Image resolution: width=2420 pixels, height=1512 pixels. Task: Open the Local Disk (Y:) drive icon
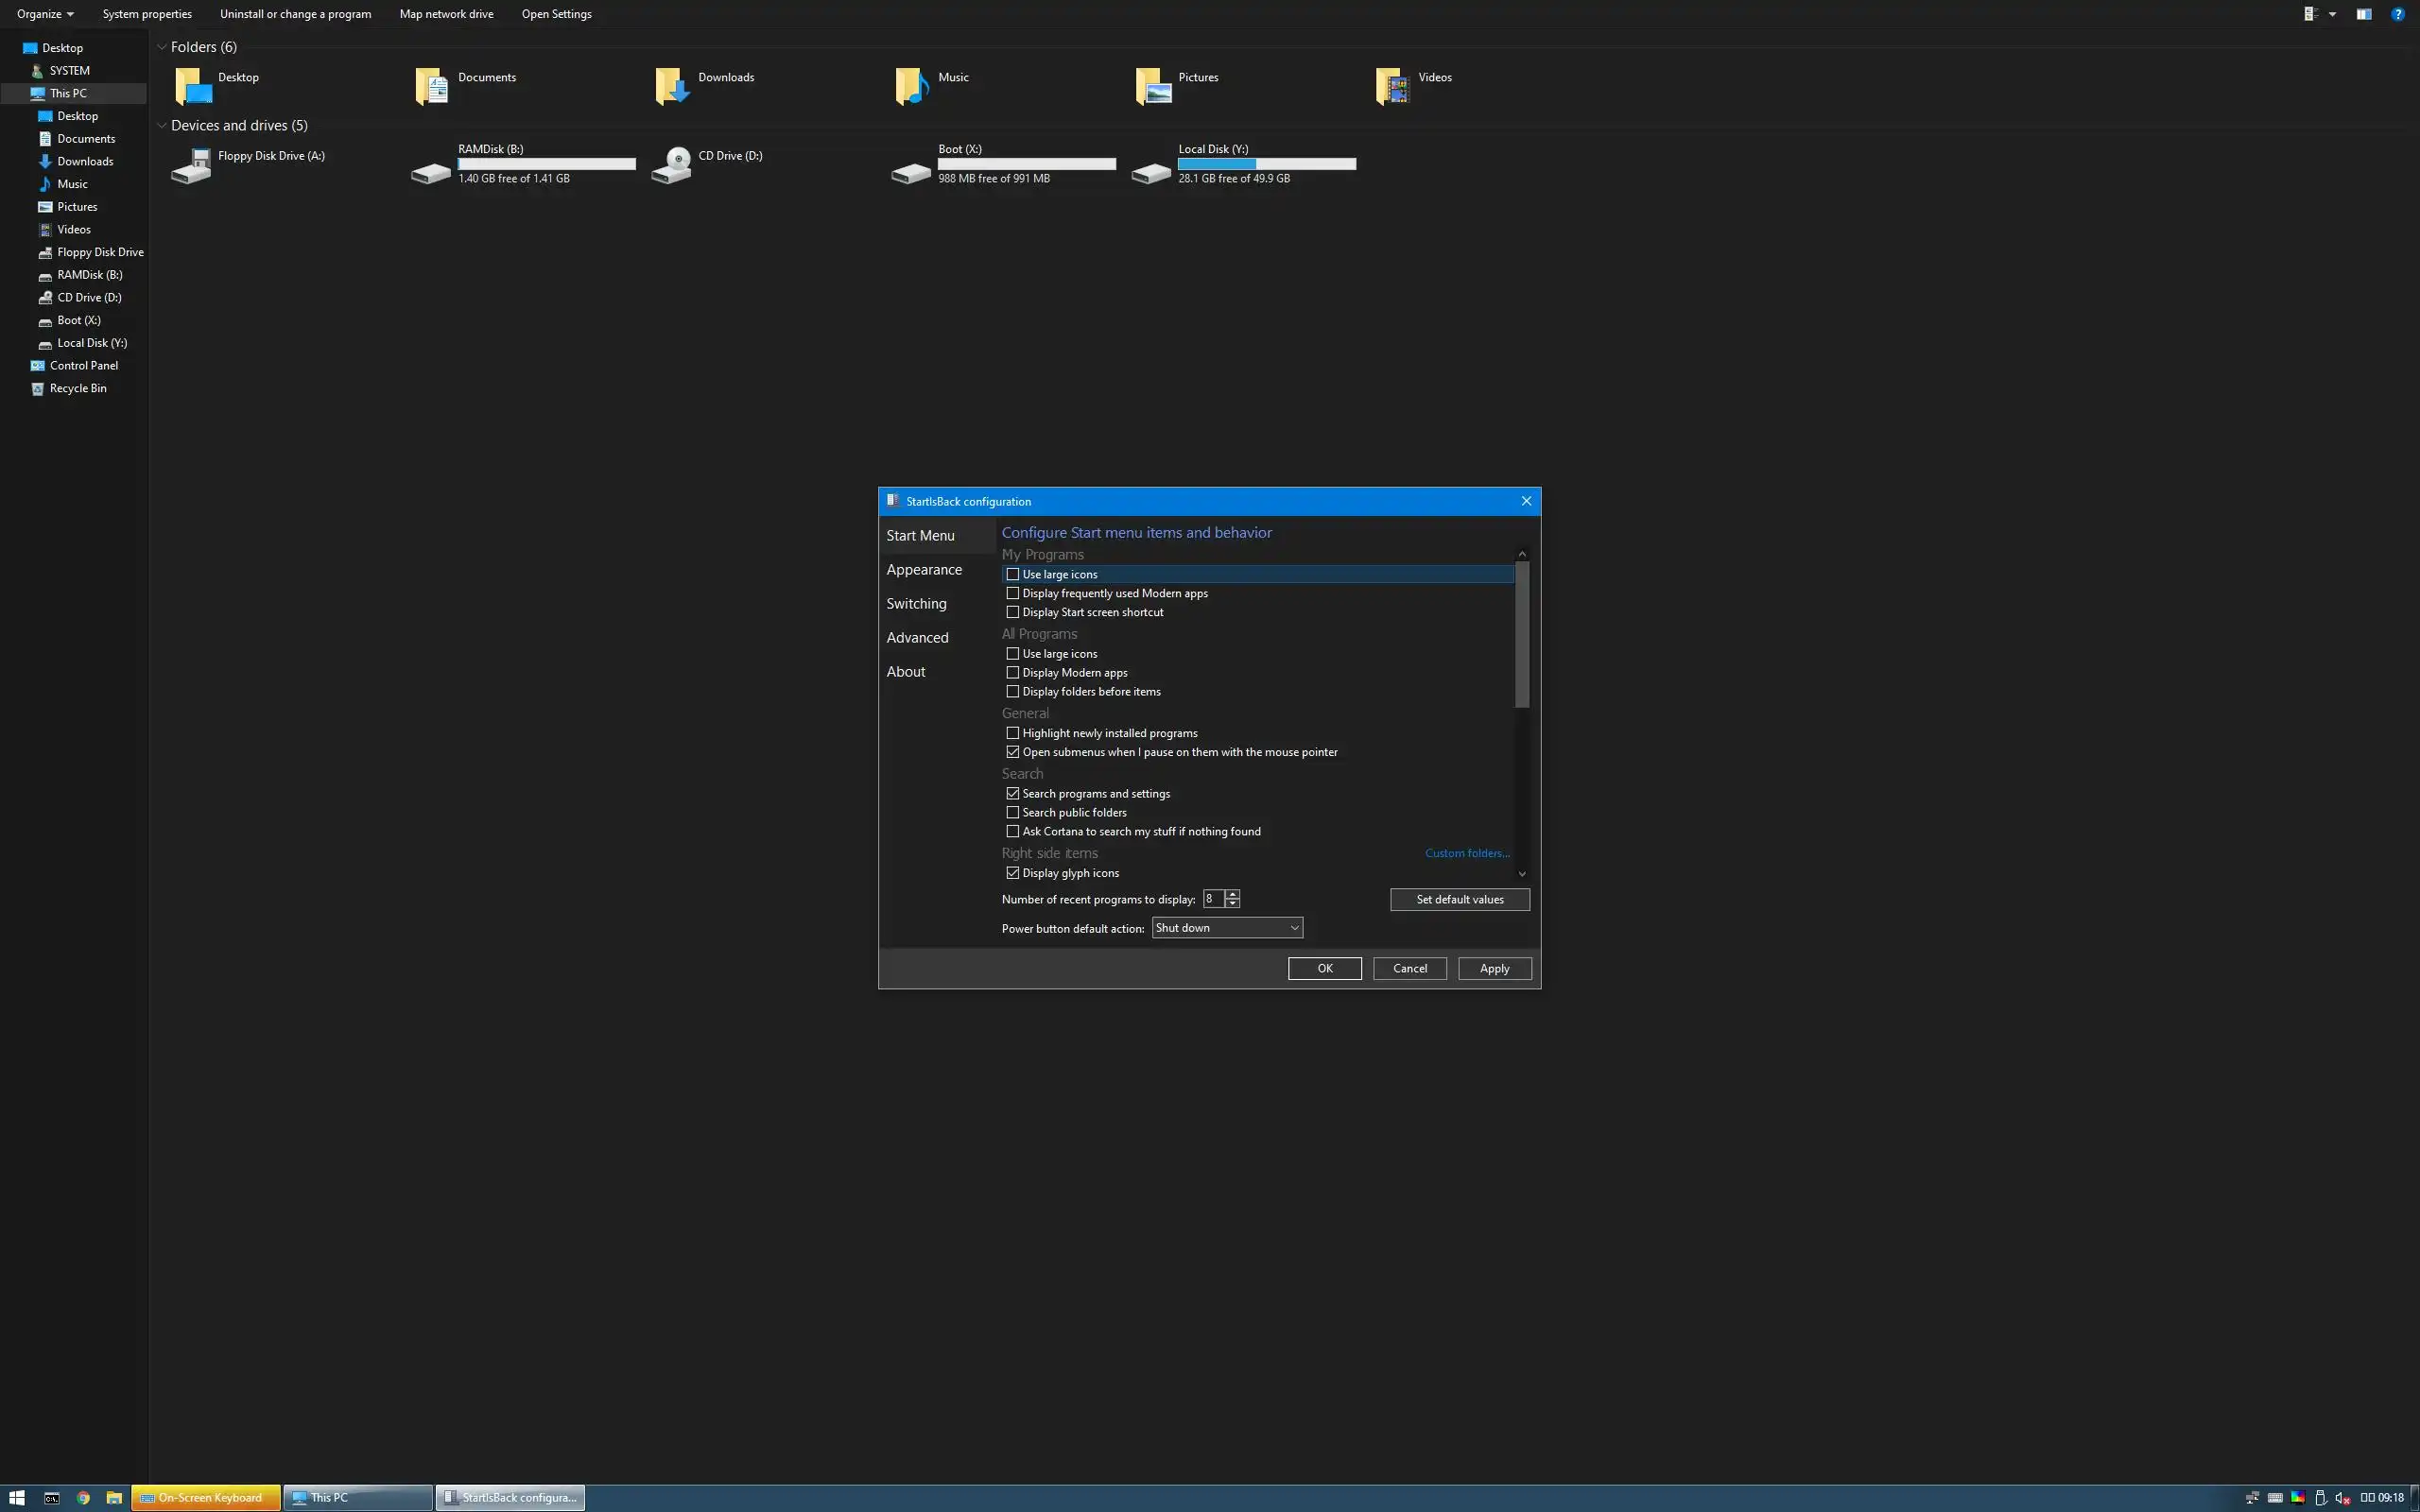(x=1151, y=171)
